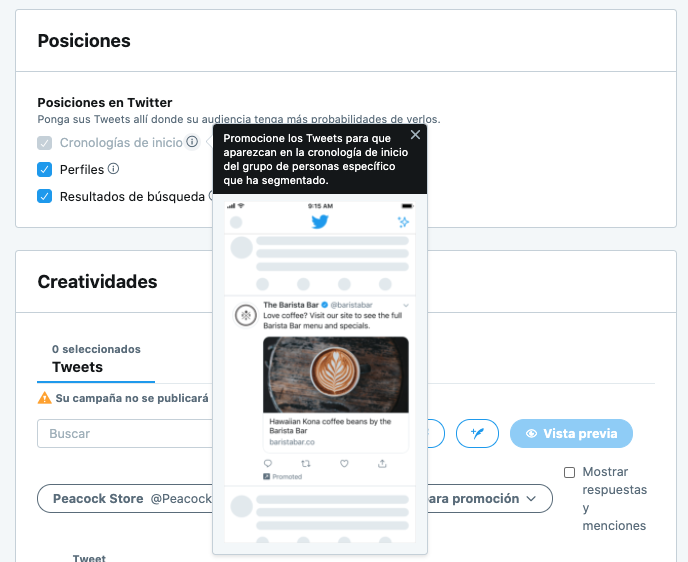Viewport: 688px width, 562px height.
Task: Focus the Buscar search field
Action: (125, 433)
